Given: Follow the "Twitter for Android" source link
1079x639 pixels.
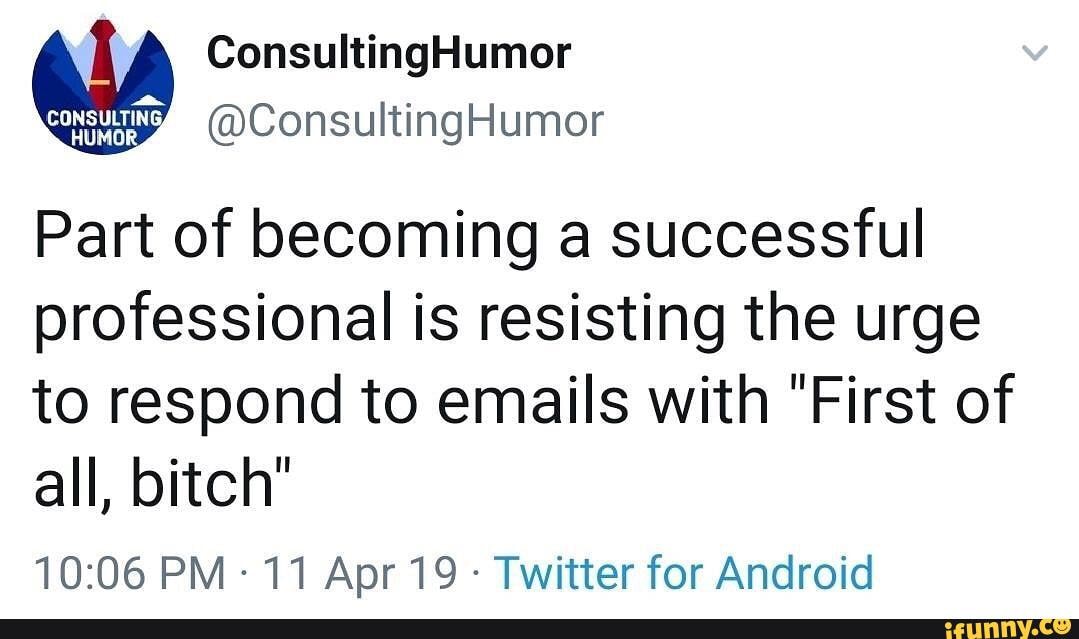Looking at the screenshot, I should coord(684,573).
